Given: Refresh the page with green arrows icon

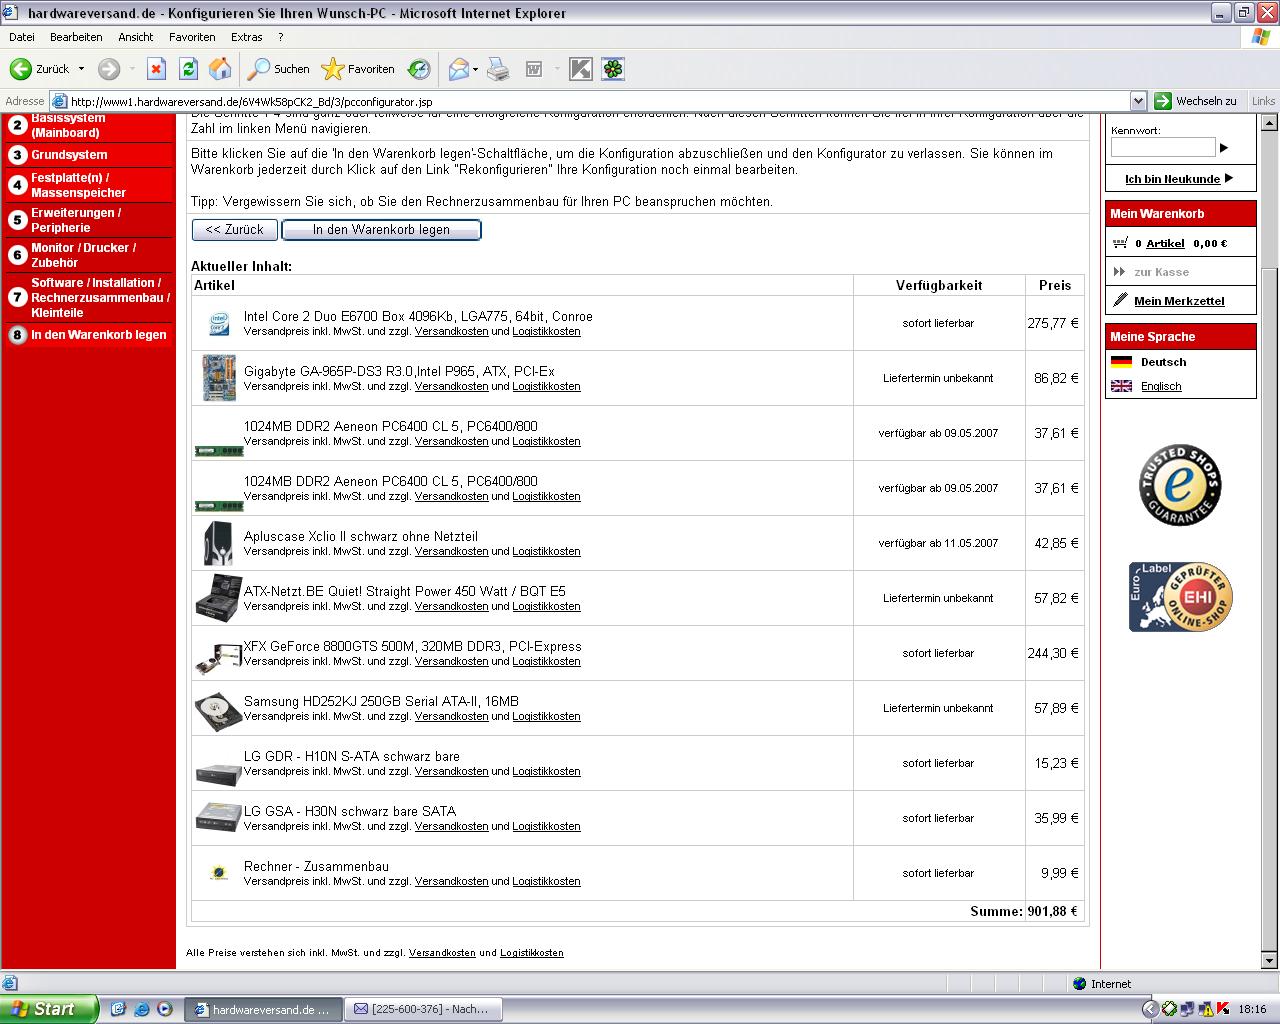Looking at the screenshot, I should [x=188, y=69].
